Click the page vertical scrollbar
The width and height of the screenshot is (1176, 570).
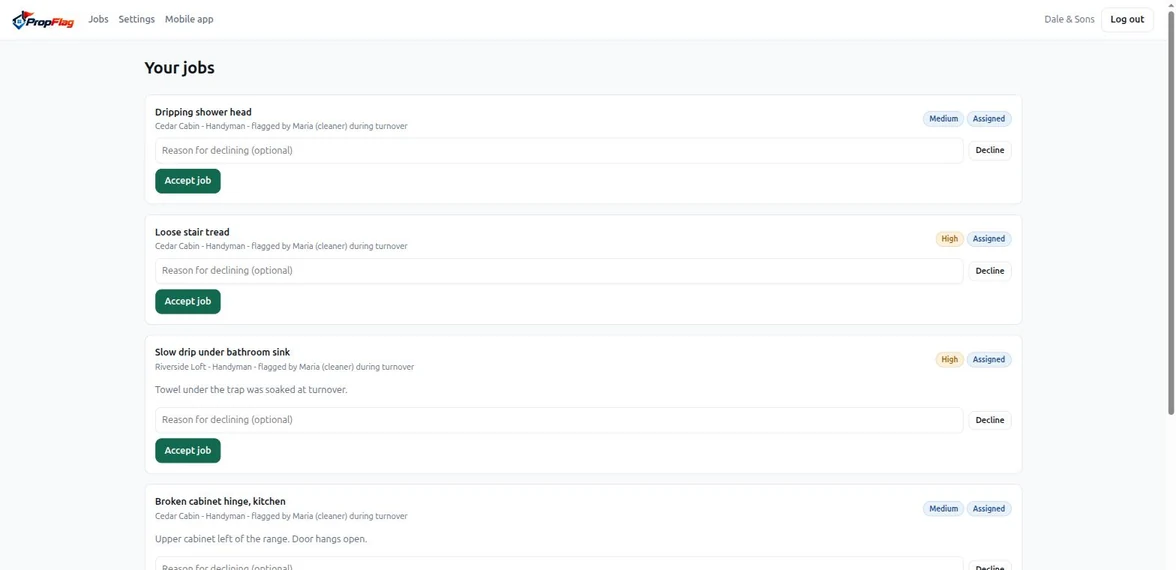[1172, 214]
